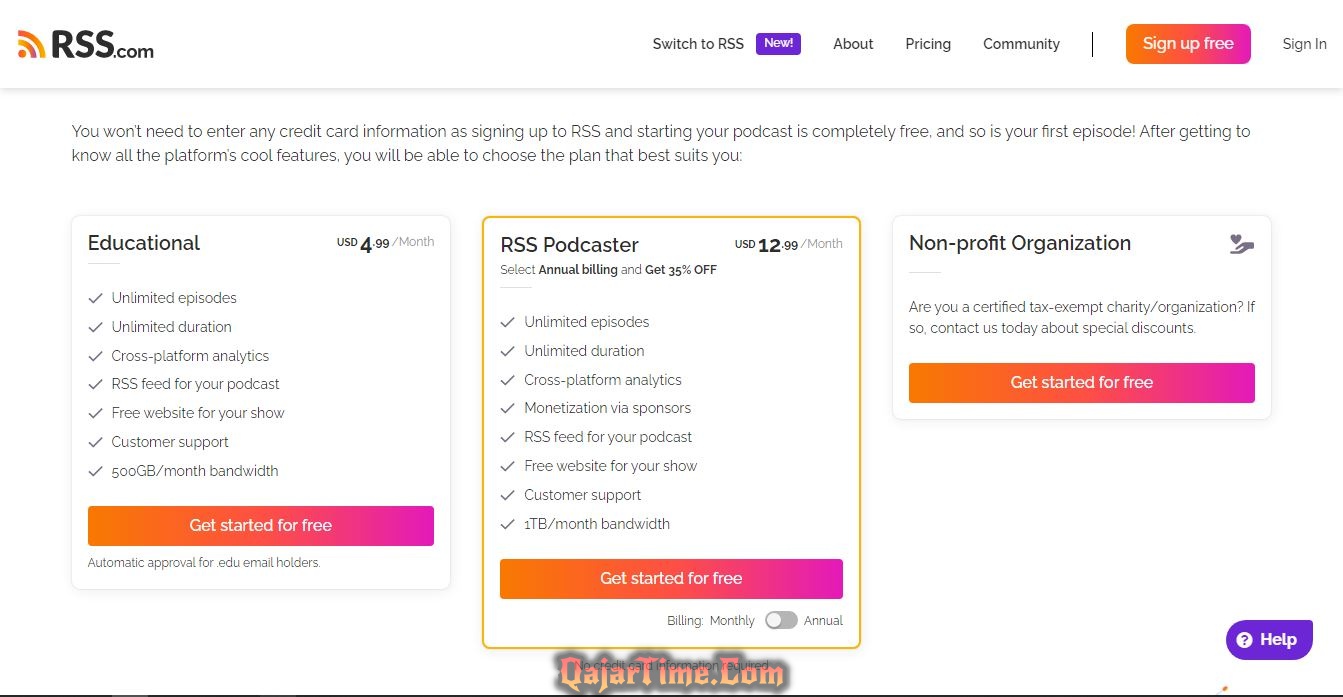Click the checkmark beside 1TB/month bandwidth
1343x697 pixels.
pyautogui.click(x=507, y=524)
